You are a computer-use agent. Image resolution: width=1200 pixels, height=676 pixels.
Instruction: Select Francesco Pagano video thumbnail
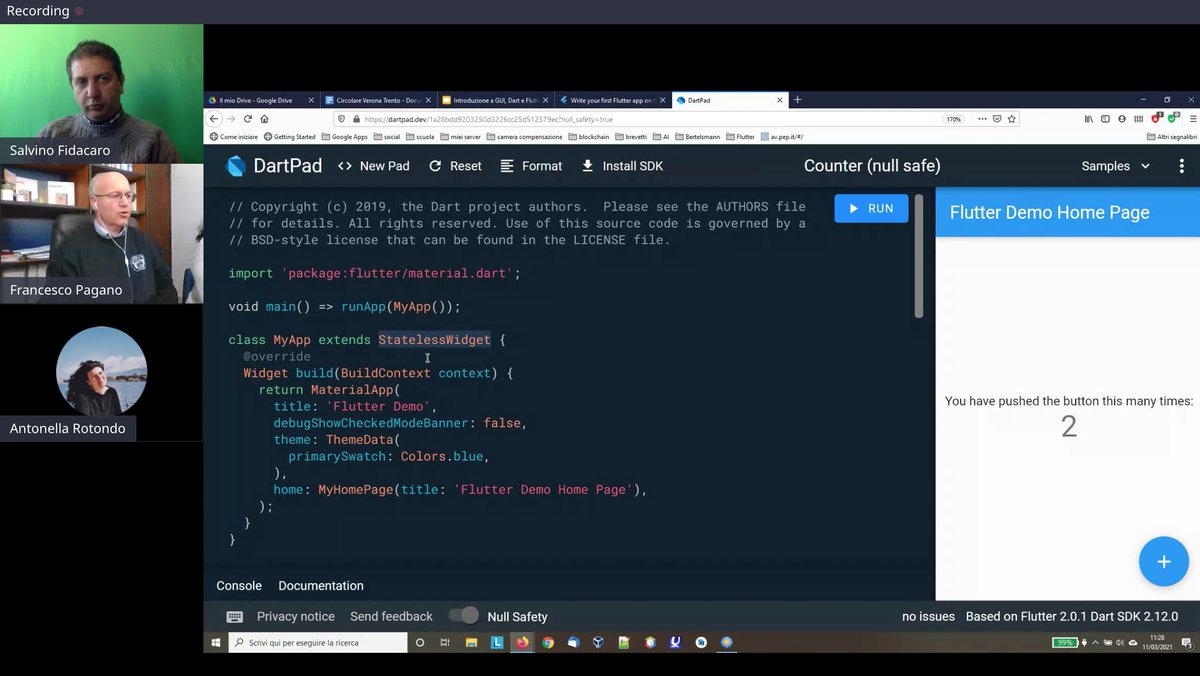101,234
